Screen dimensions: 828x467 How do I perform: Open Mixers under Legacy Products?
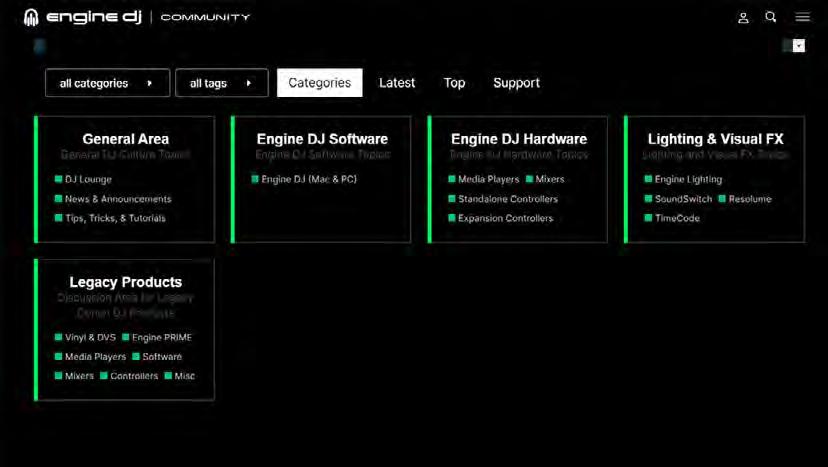pyautogui.click(x=74, y=376)
